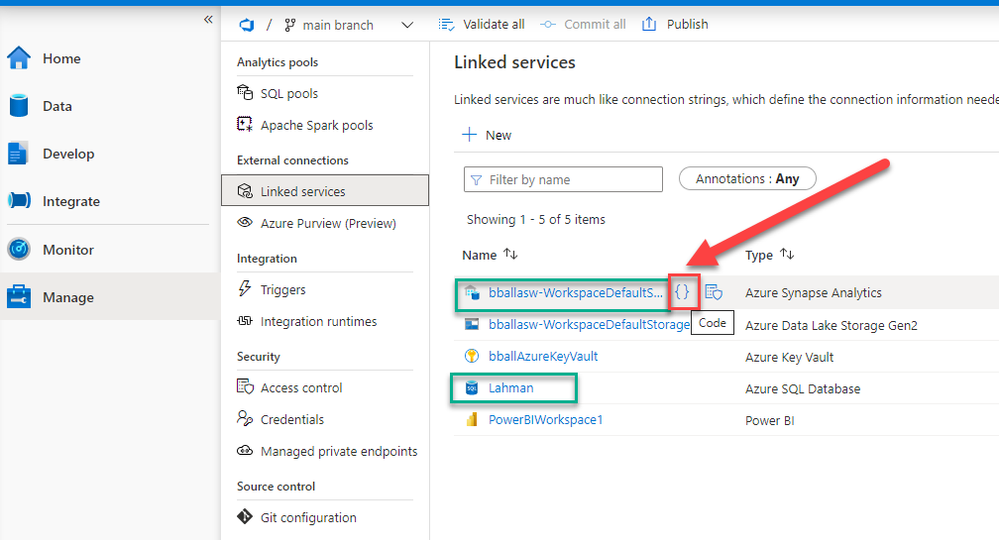Click the Azure Synapse Analytics type cell
This screenshot has height=540, width=999.
(814, 293)
